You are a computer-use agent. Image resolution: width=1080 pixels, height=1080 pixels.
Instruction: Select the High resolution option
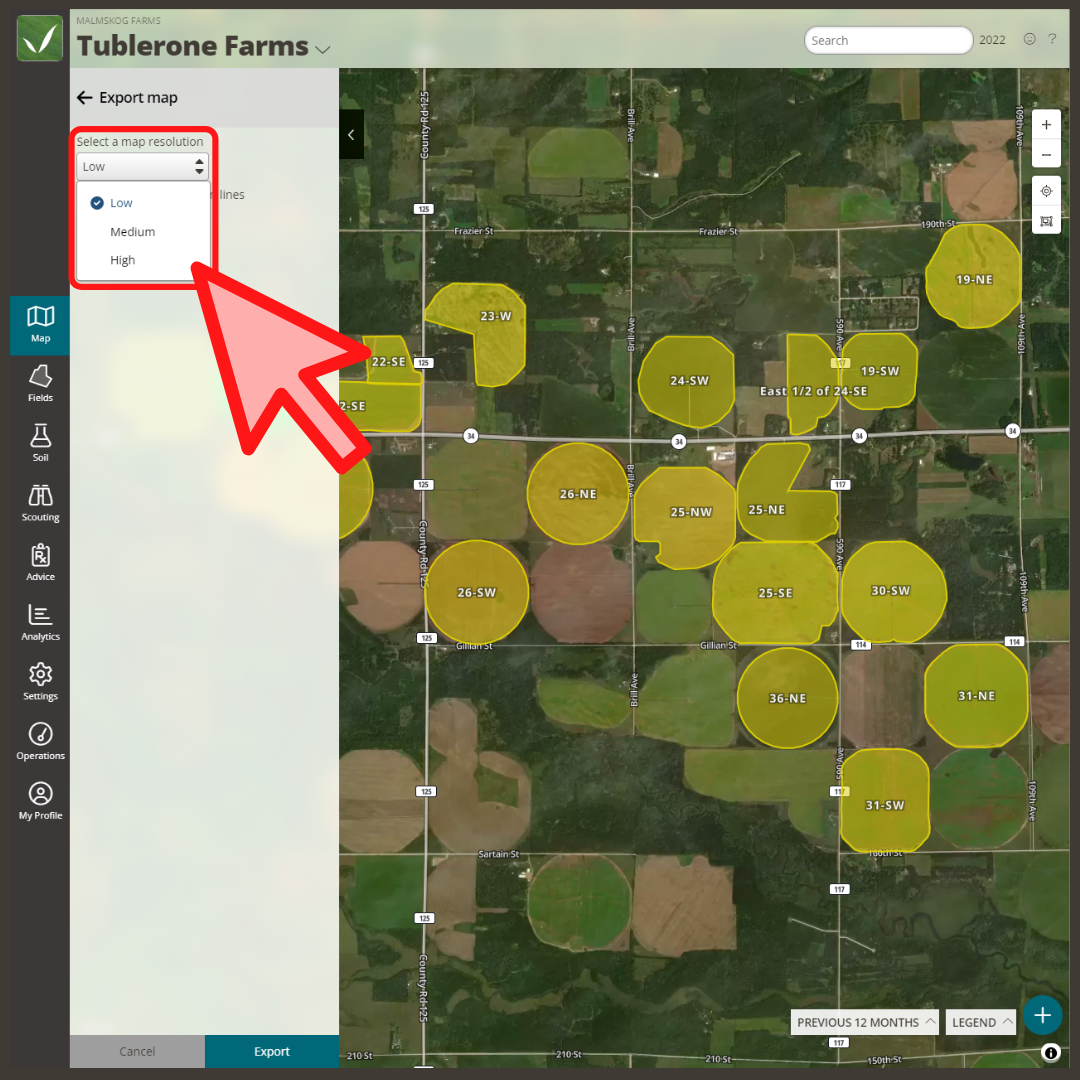click(143, 260)
